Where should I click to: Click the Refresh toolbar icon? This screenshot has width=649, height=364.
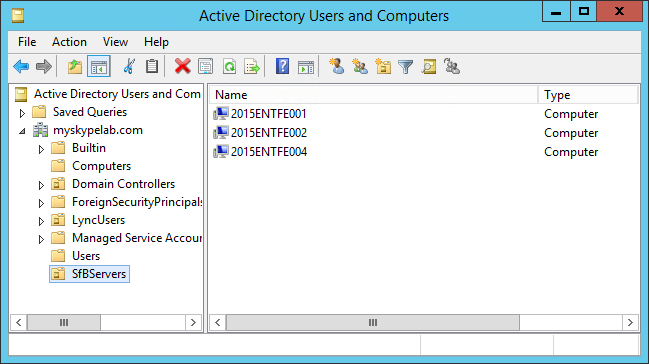click(229, 66)
